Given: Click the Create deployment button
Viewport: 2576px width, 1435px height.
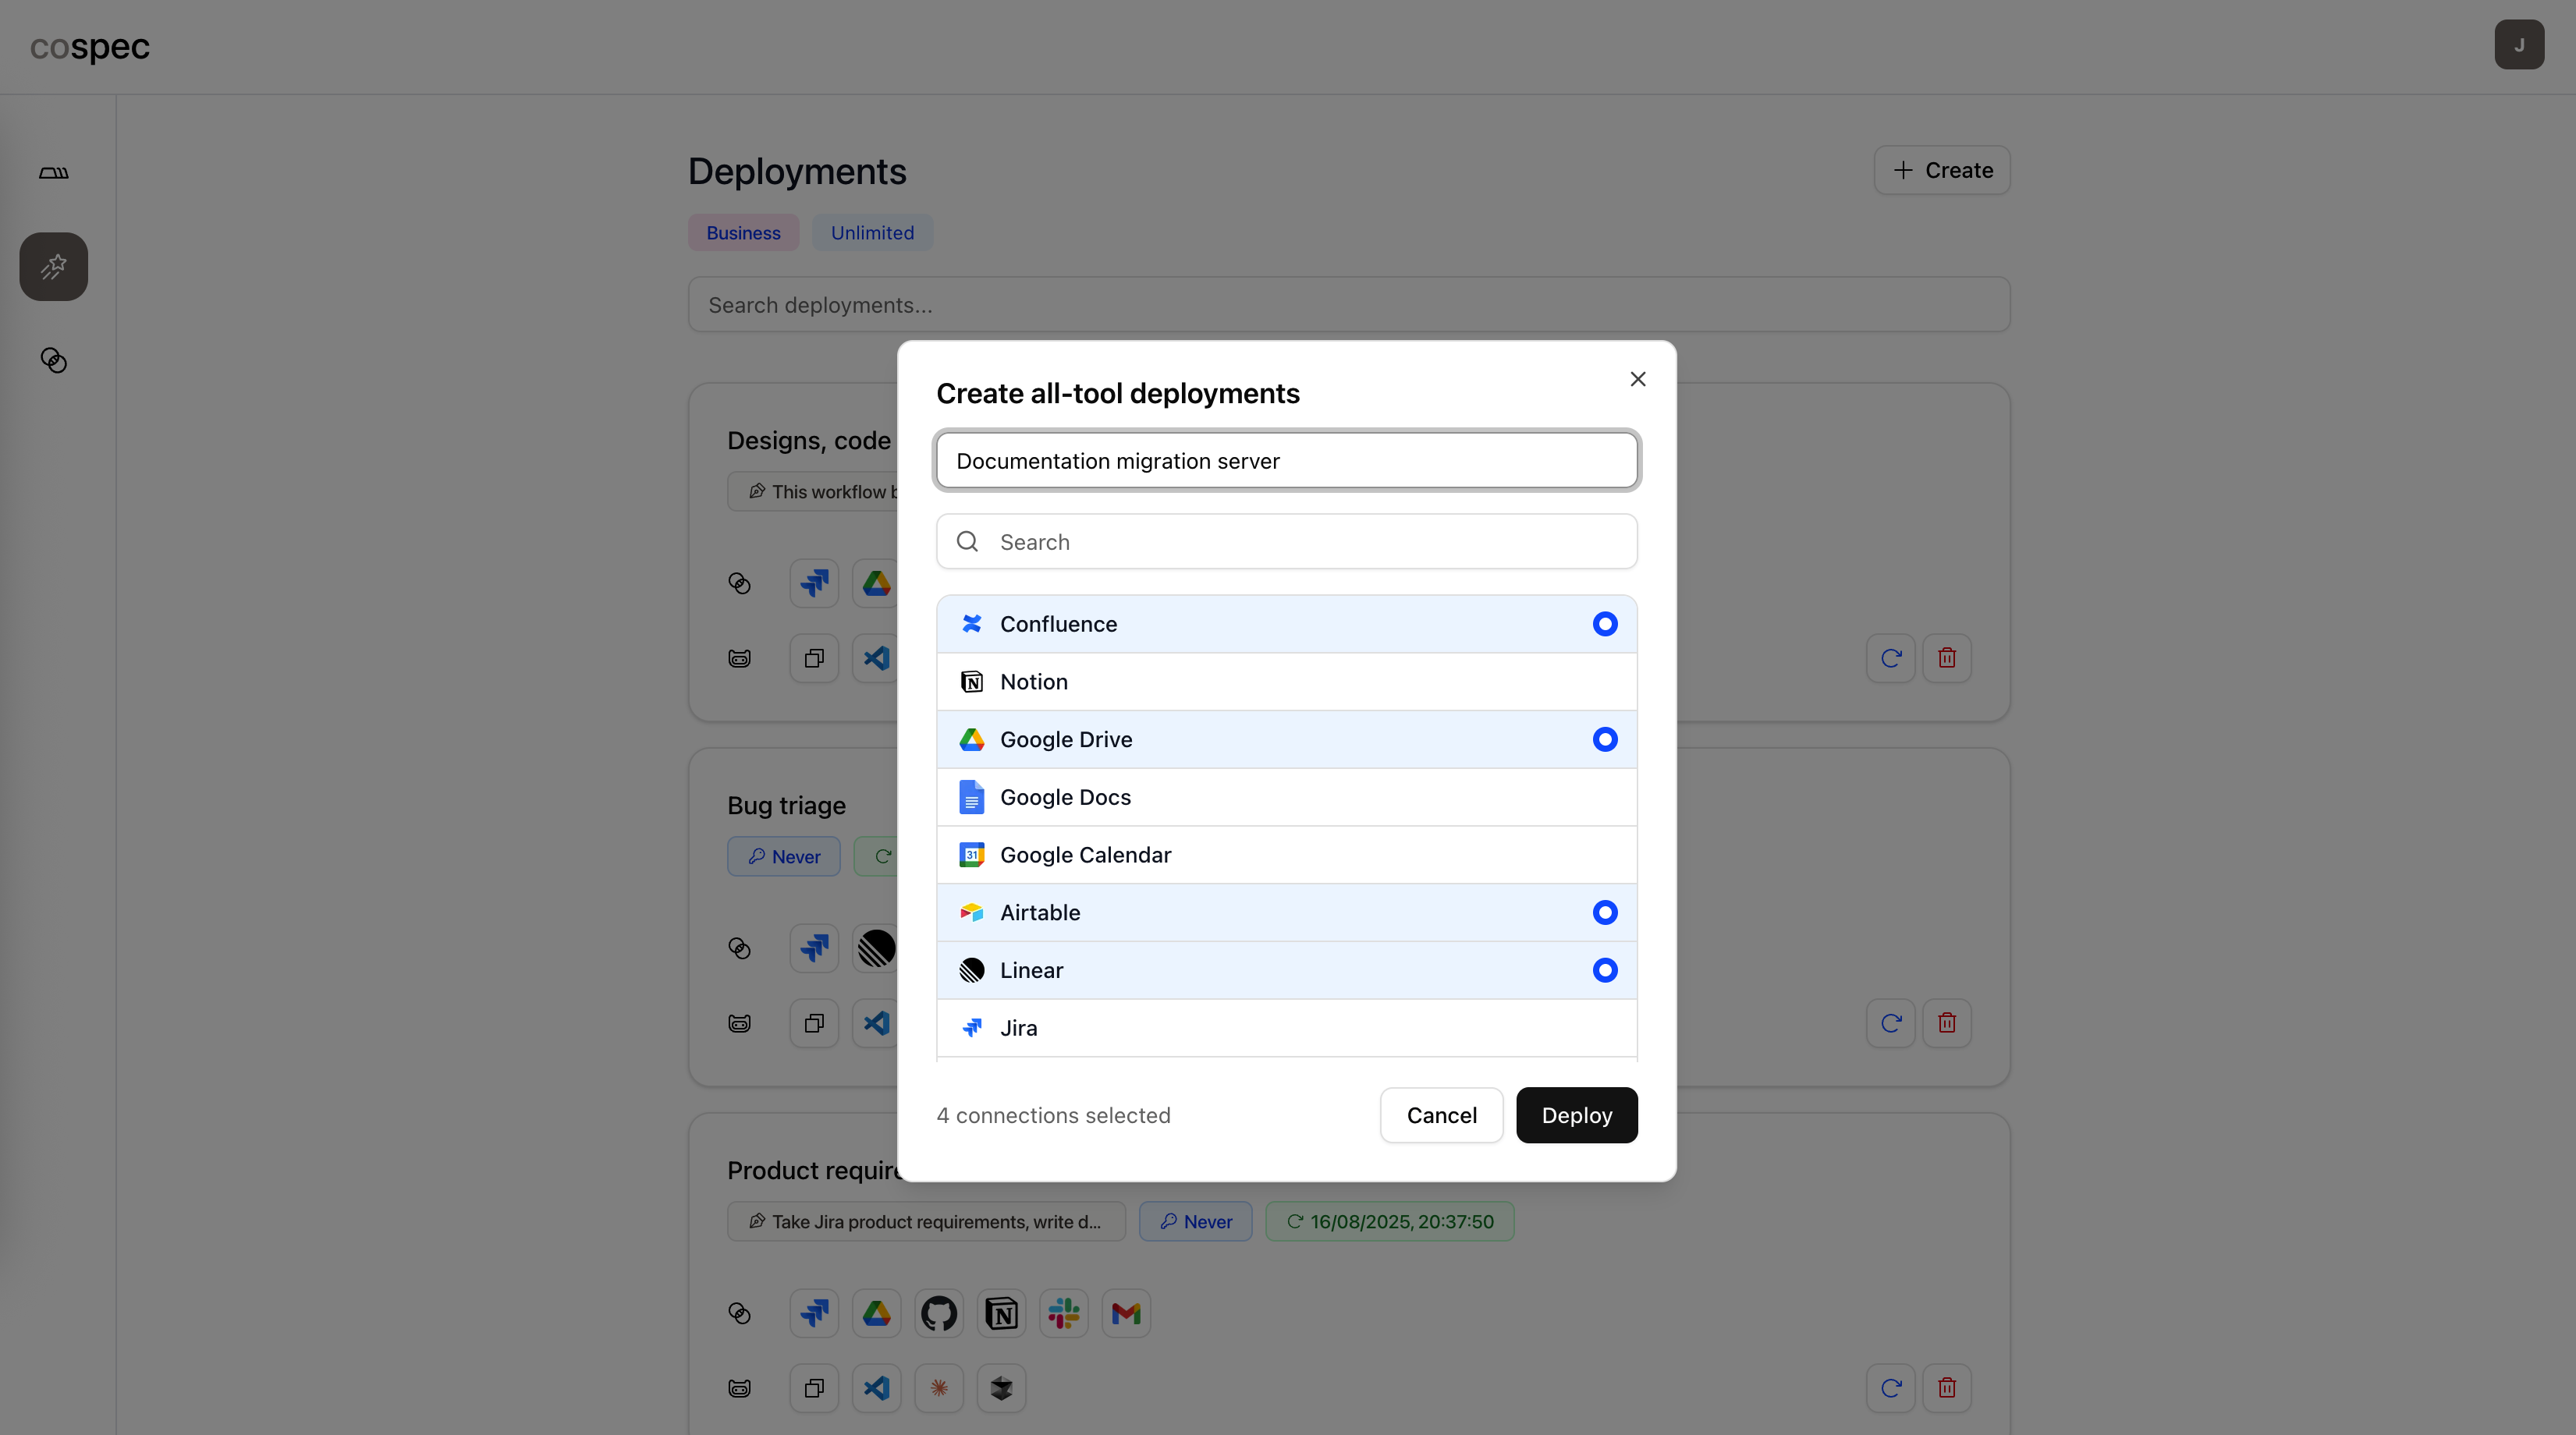Looking at the screenshot, I should (x=1941, y=170).
